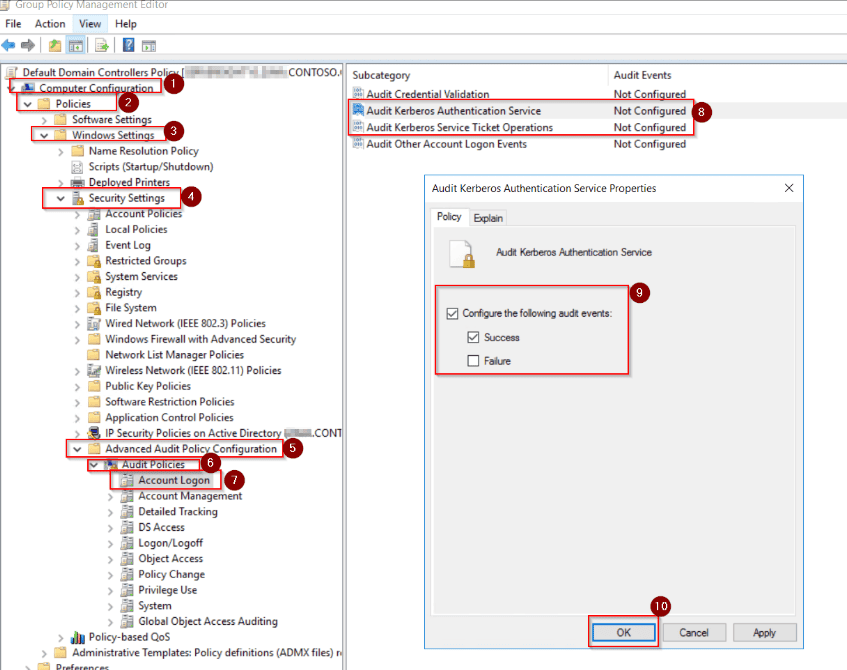Screen dimensions: 847x670
Task: Switch to the Explain tab
Action: 488,218
